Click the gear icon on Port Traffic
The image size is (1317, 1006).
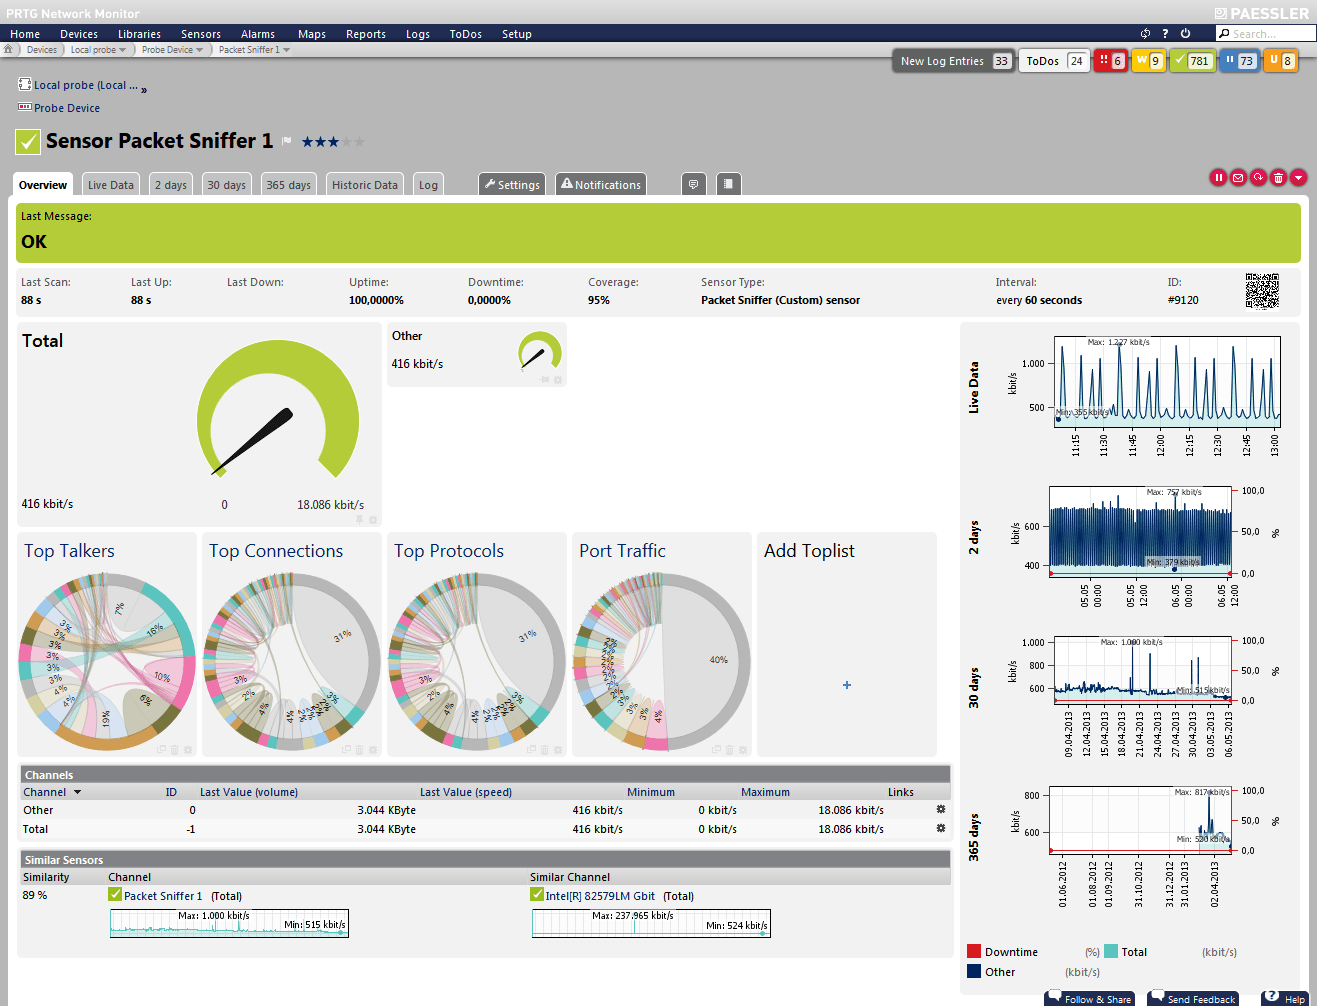click(x=743, y=750)
